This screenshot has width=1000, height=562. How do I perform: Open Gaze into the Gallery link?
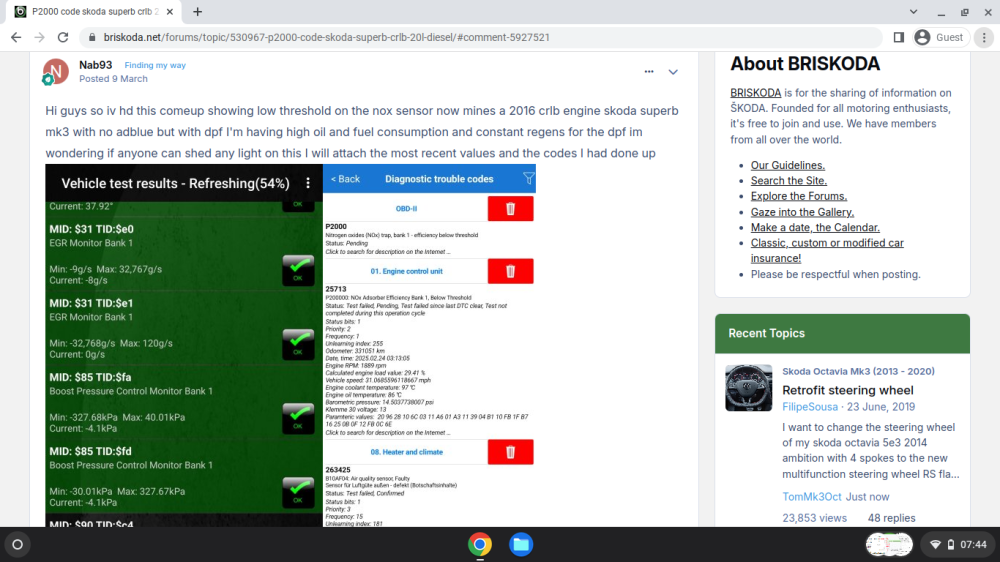point(802,212)
